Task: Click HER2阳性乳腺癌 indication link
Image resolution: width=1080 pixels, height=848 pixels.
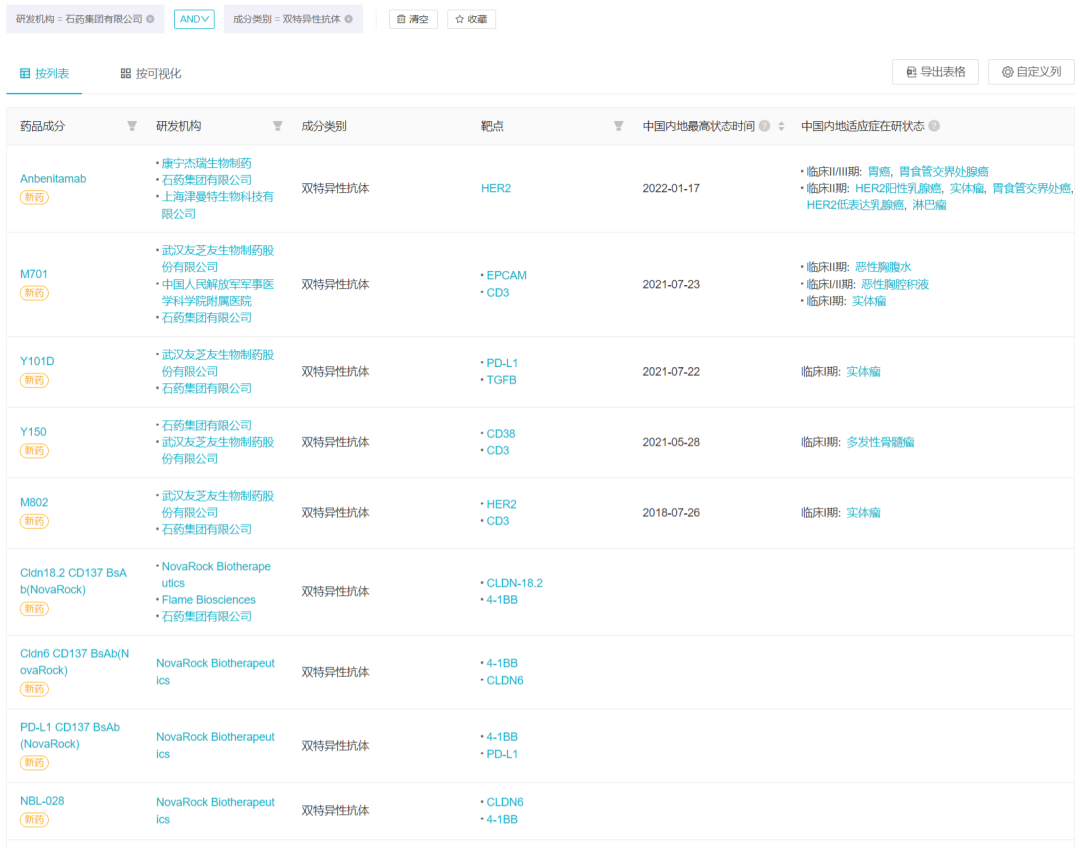Action: pos(898,188)
